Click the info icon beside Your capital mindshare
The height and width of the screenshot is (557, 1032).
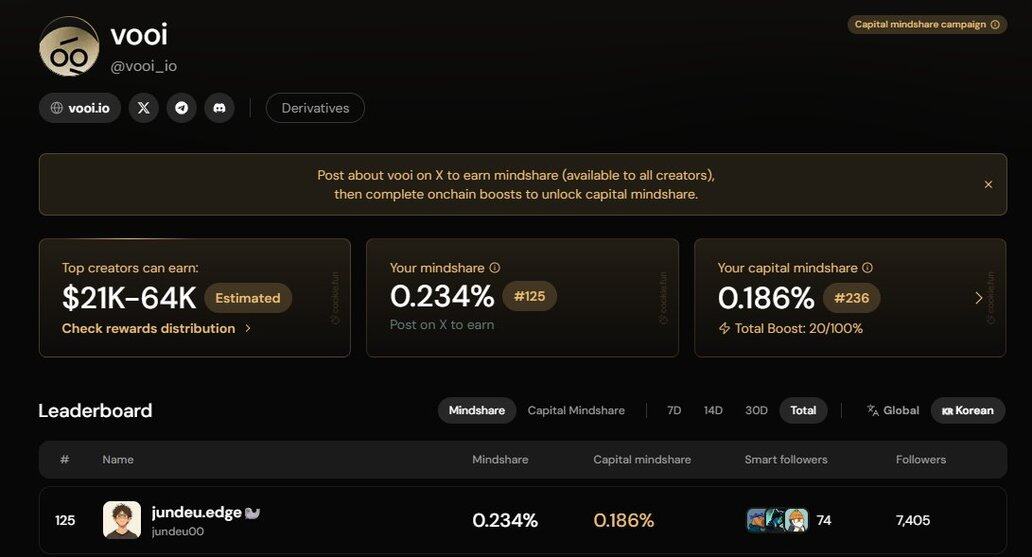point(867,268)
